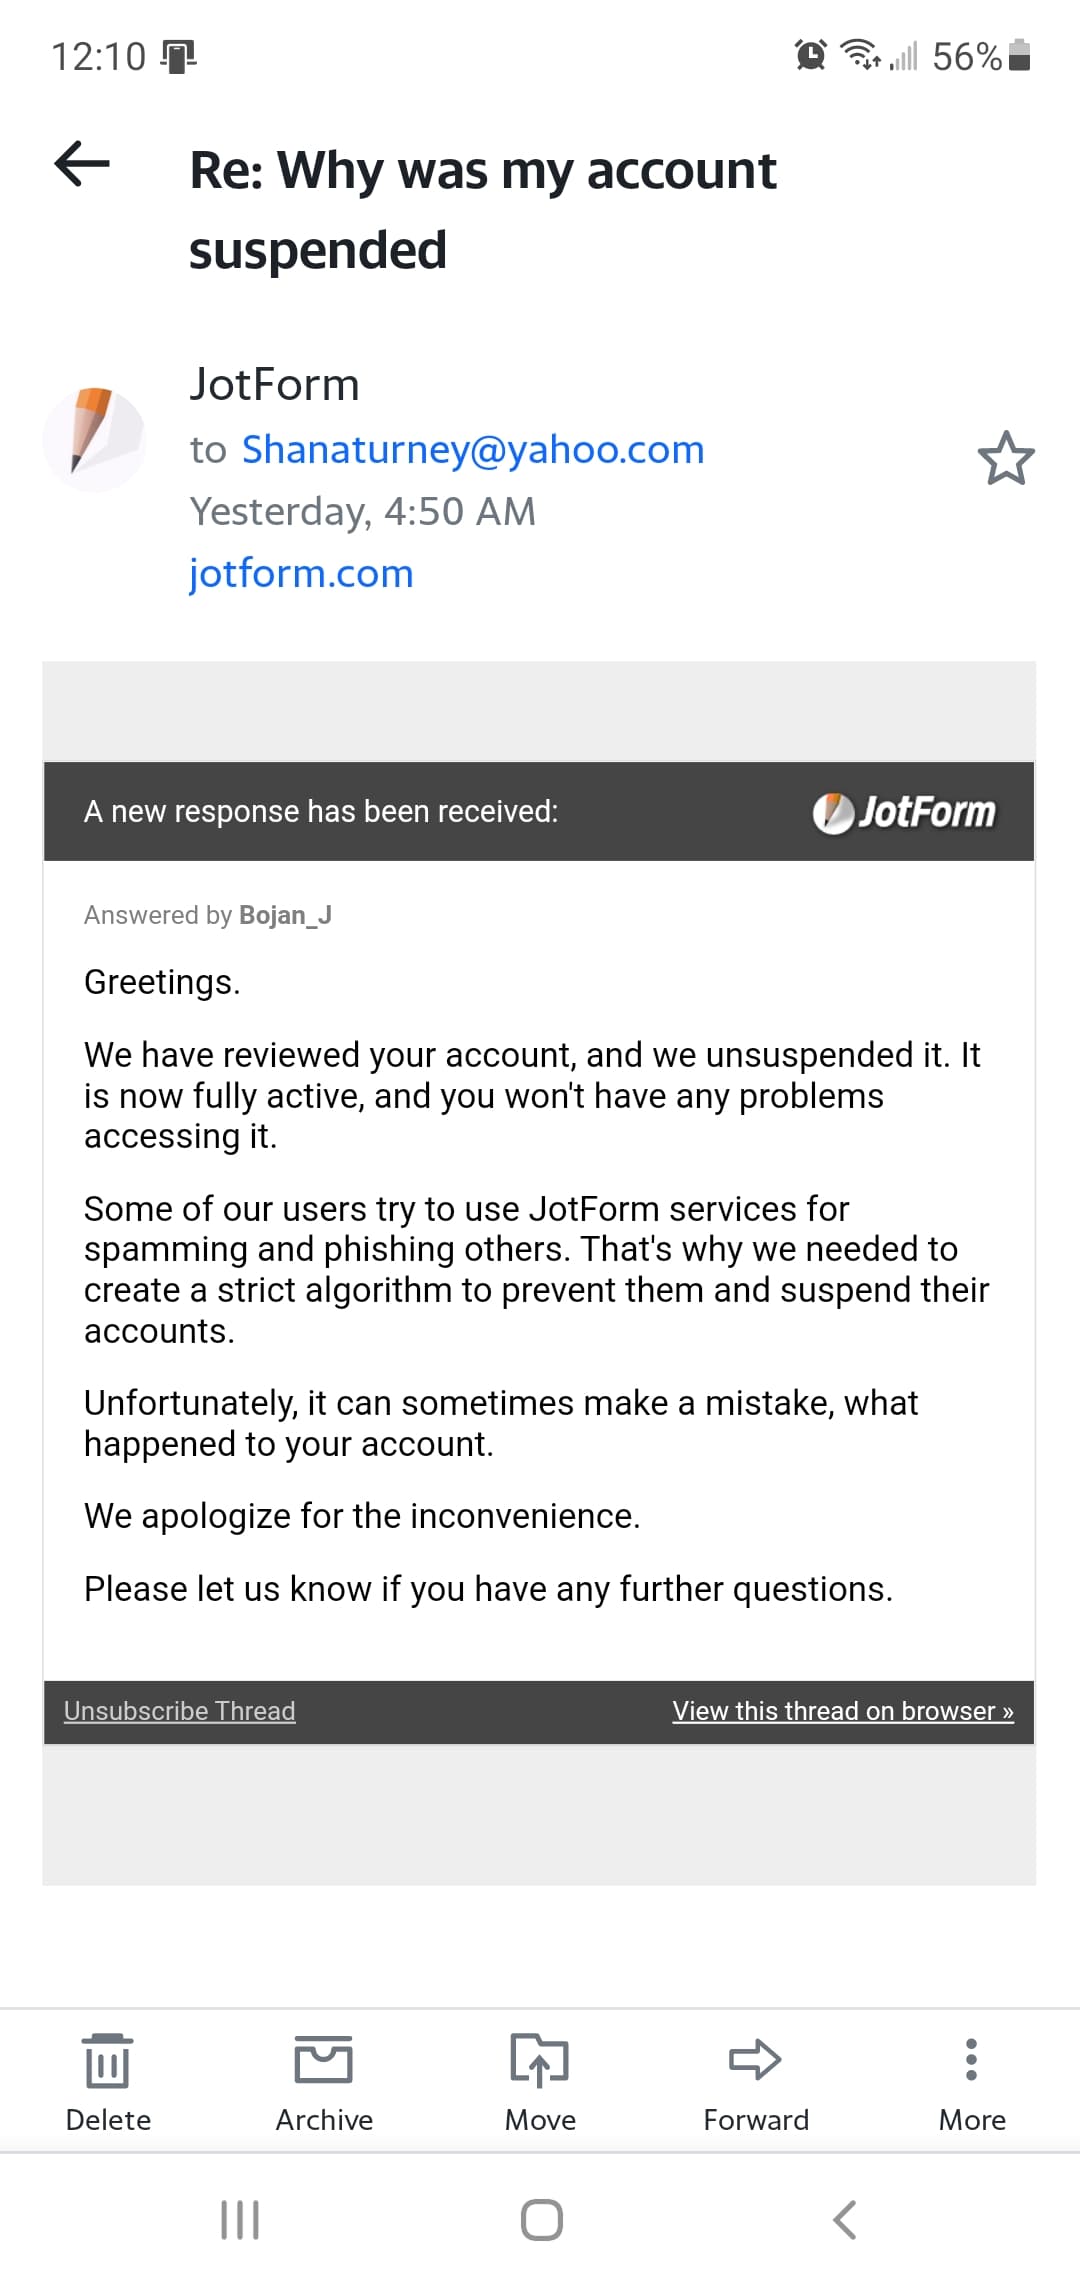
Task: Open Android recent apps button
Action: click(240, 2220)
